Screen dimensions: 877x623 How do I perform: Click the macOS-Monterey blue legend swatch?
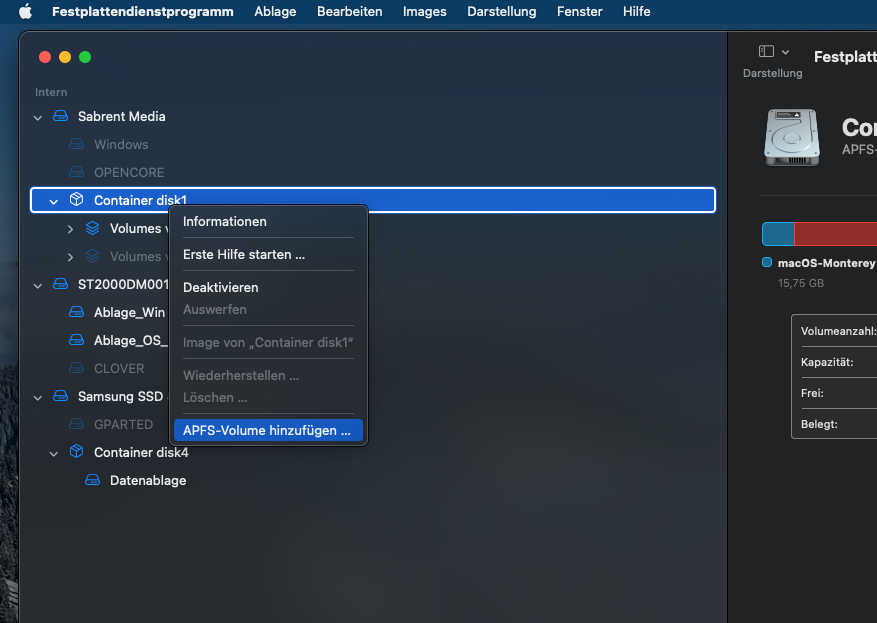(767, 262)
